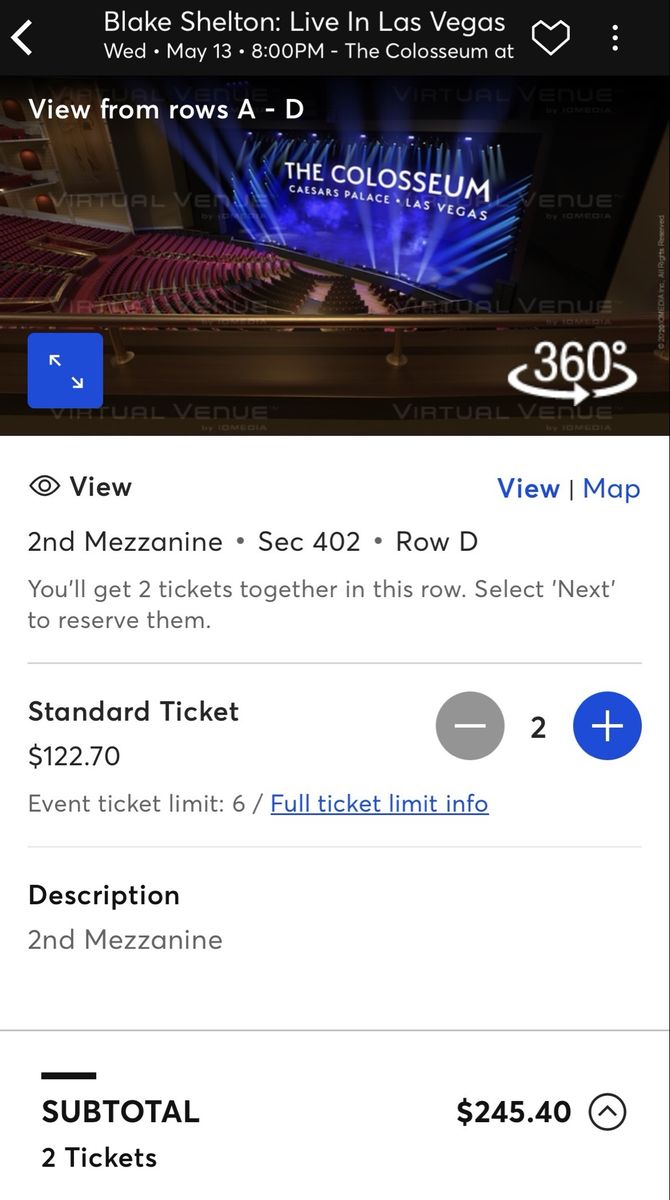This screenshot has height=1200, width=670.
Task: Tap the ticket quantity number 2
Action: [x=538, y=727]
